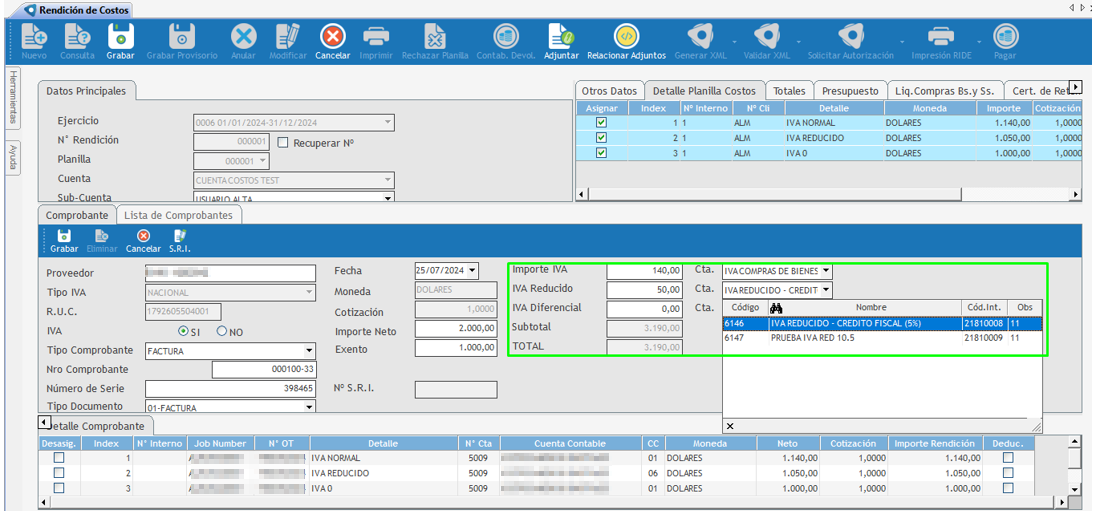The height and width of the screenshot is (511, 1093).
Task: Open Relacionar Adjuntos icon
Action: pos(626,36)
